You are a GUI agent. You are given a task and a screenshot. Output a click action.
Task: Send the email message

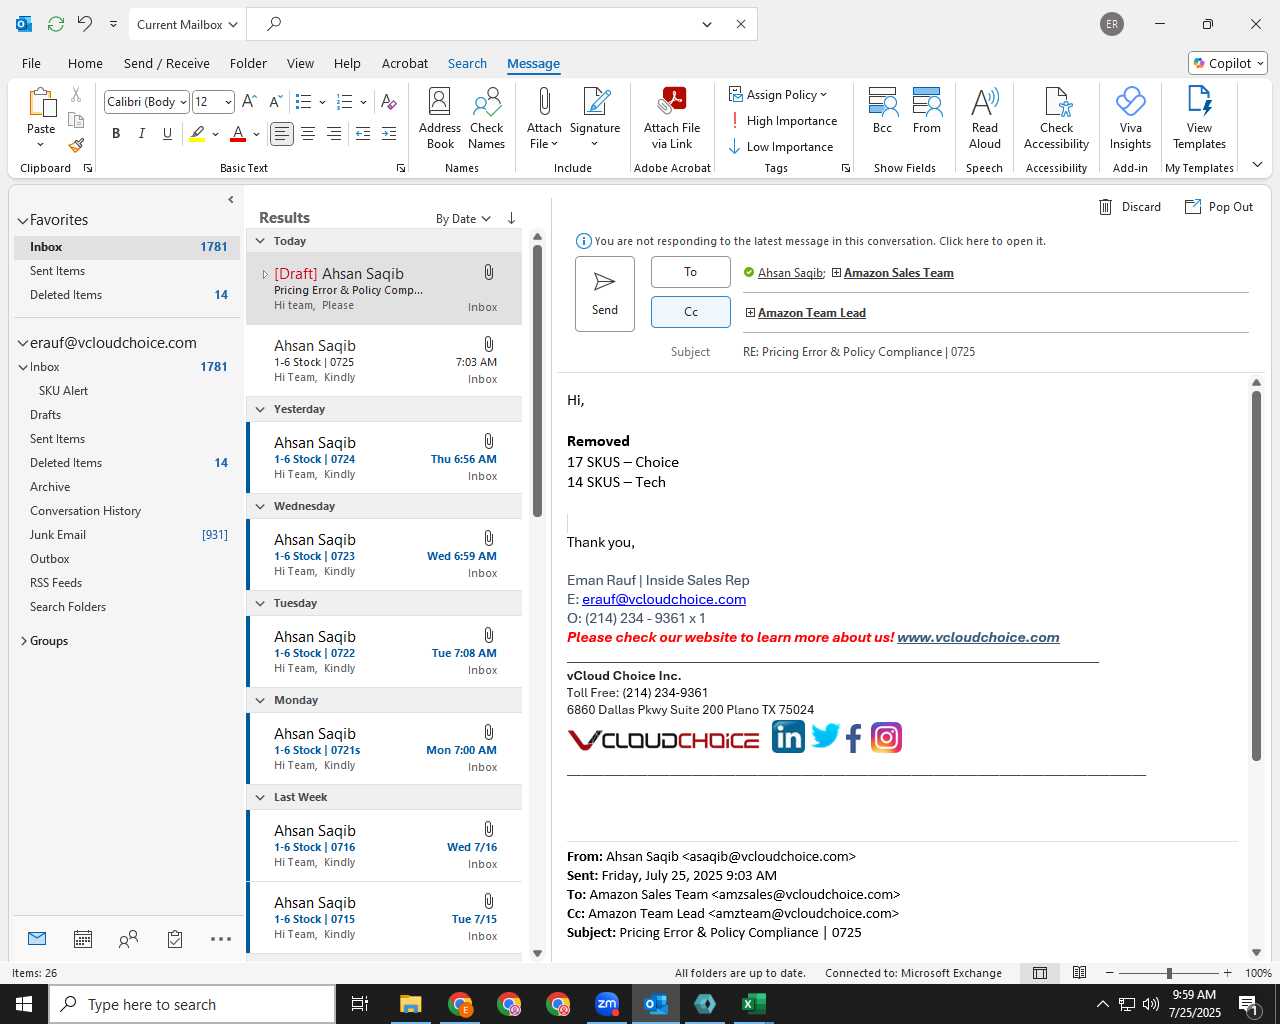point(605,294)
